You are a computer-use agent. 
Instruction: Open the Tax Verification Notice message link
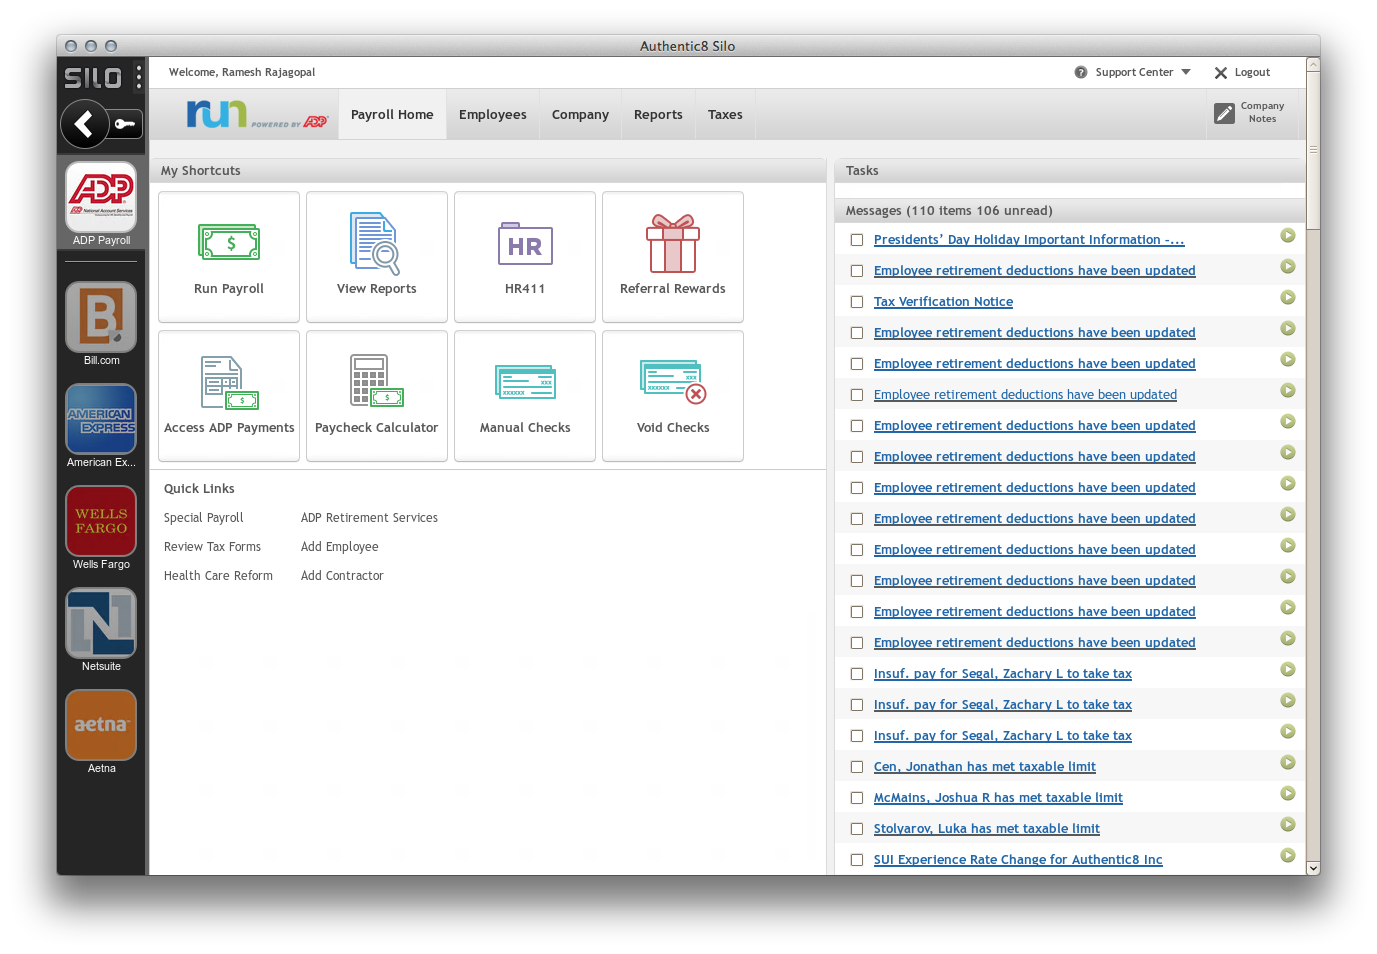(943, 302)
